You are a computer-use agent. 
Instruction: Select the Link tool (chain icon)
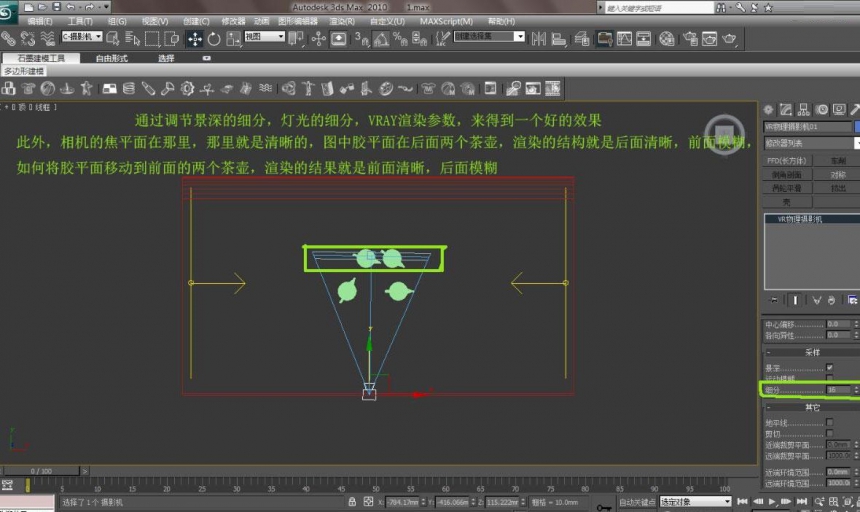point(8,38)
